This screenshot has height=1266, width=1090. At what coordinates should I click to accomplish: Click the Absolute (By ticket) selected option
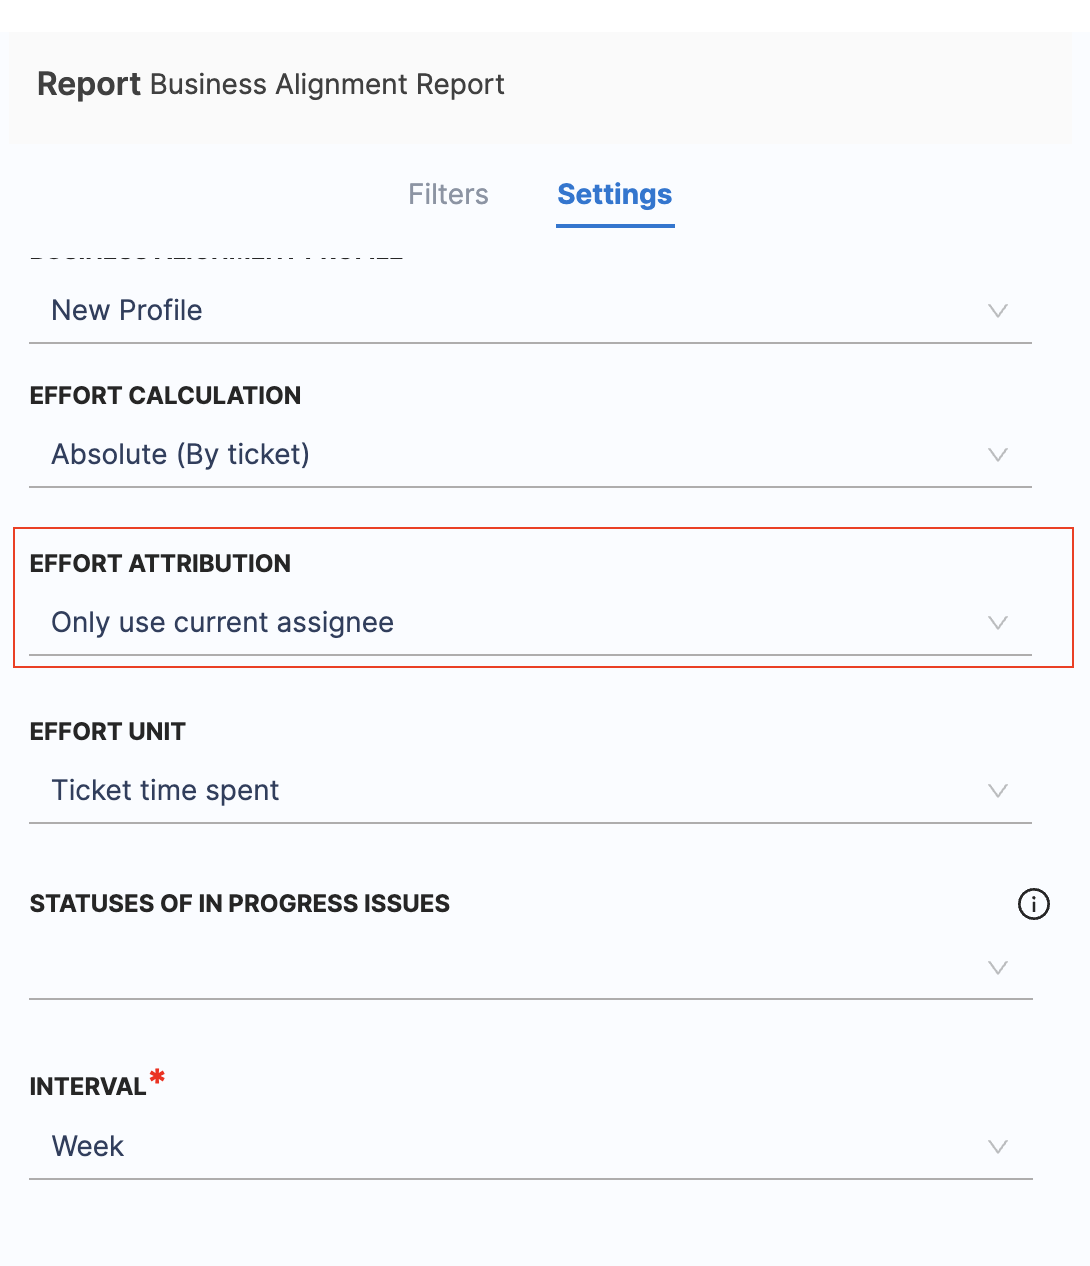180,455
